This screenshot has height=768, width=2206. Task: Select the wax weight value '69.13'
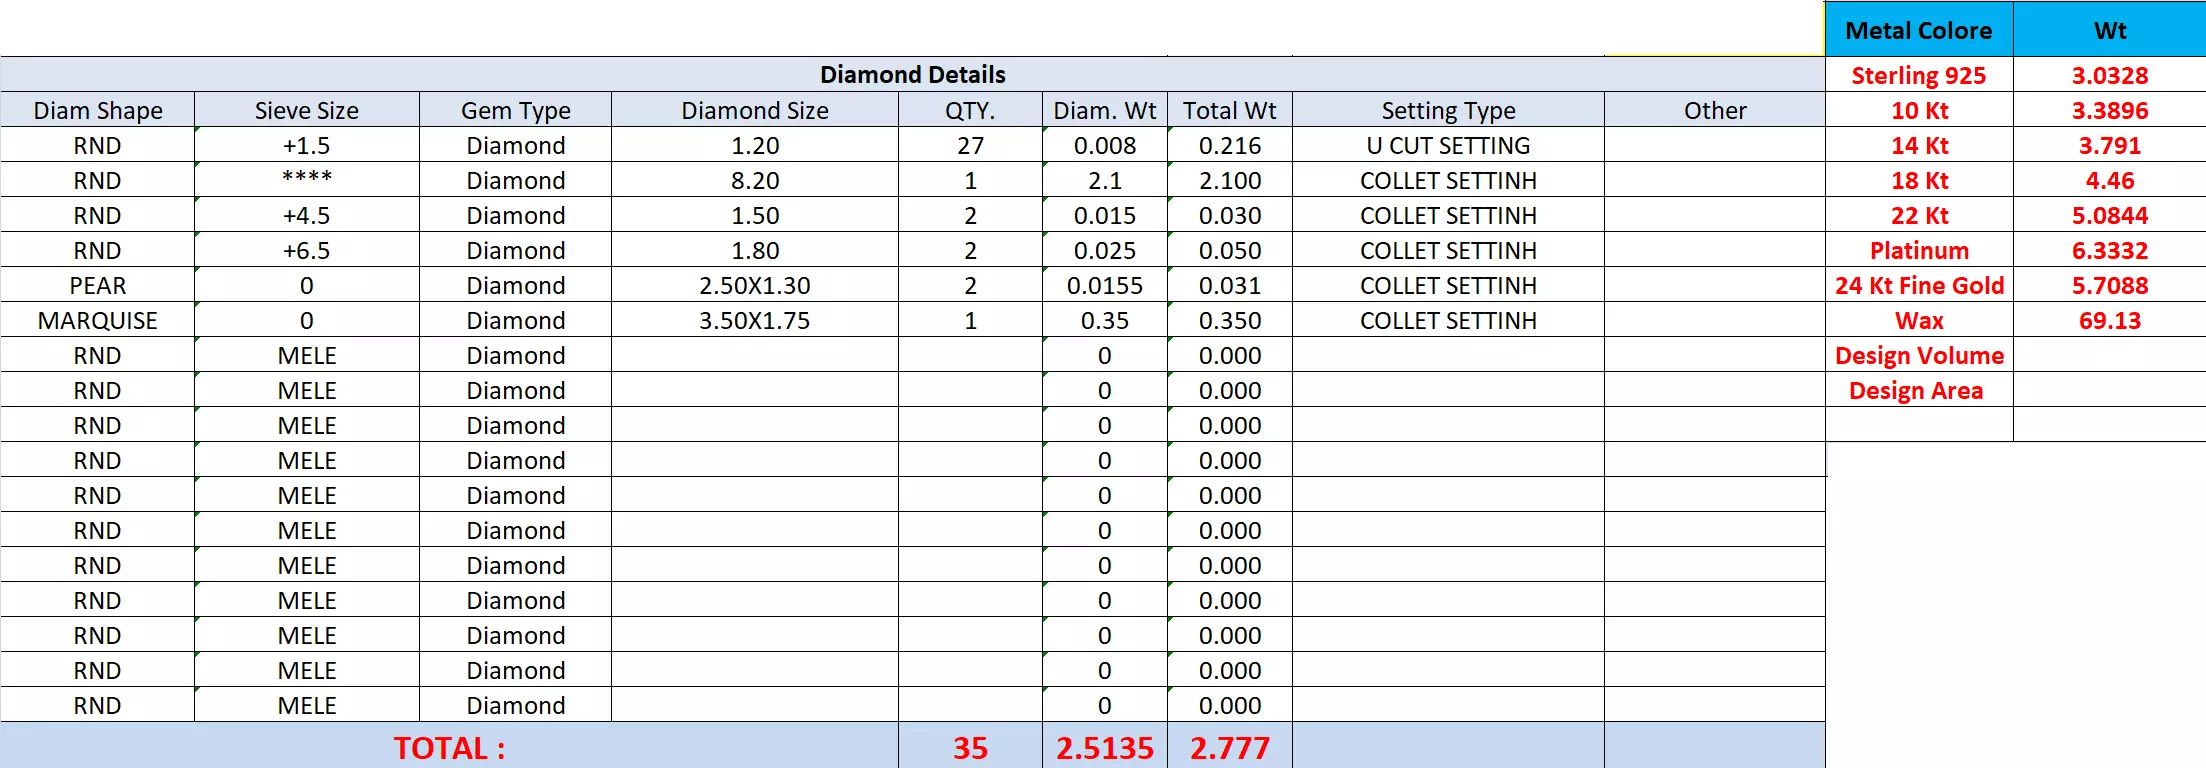pyautogui.click(x=2110, y=320)
